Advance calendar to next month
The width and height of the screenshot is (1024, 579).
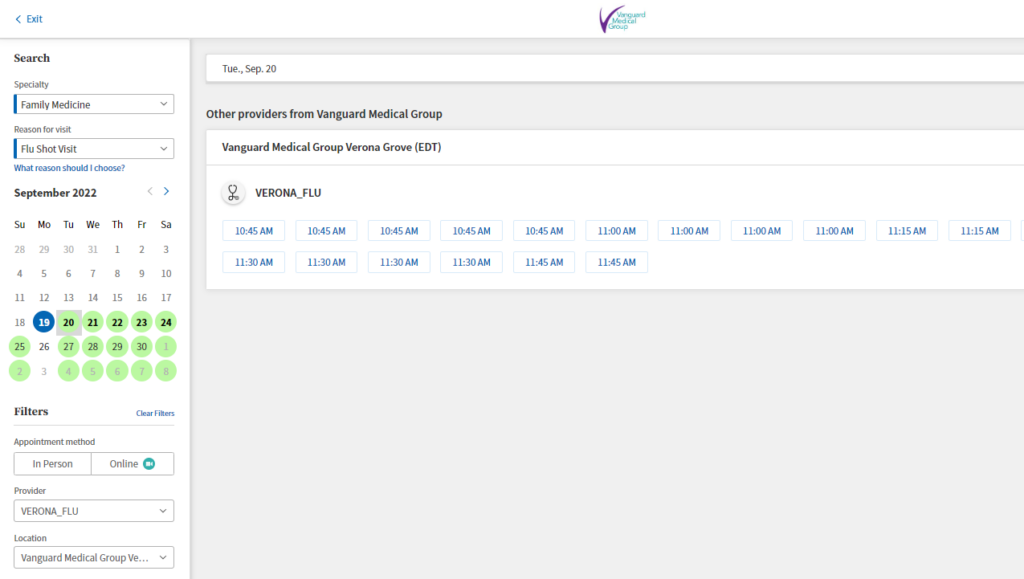[166, 191]
